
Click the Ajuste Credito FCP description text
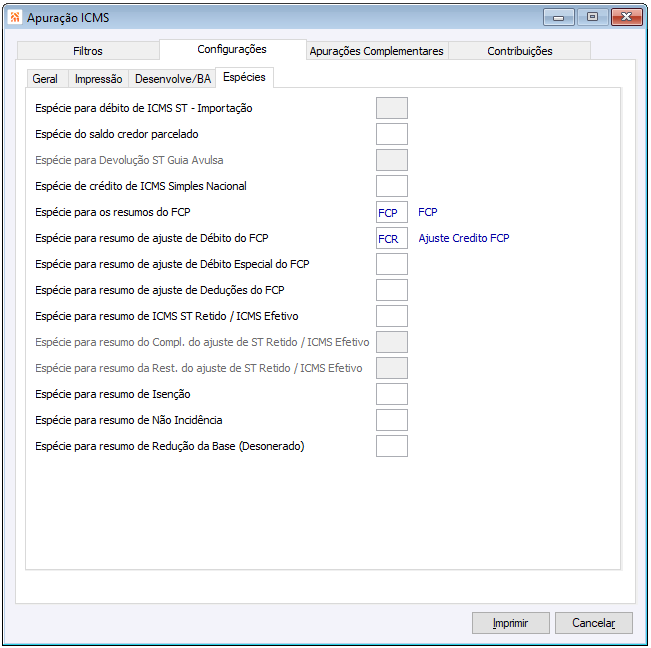(x=464, y=238)
